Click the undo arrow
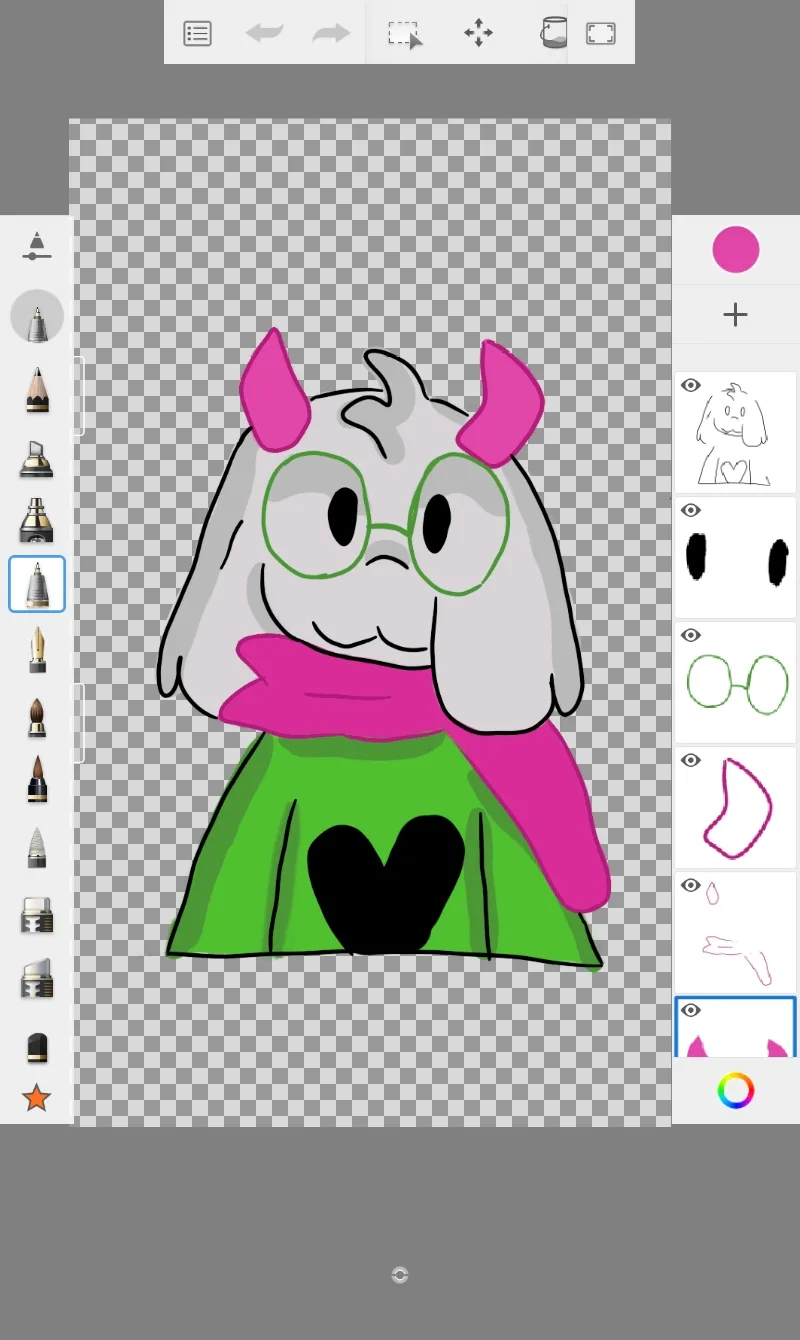 [x=265, y=33]
